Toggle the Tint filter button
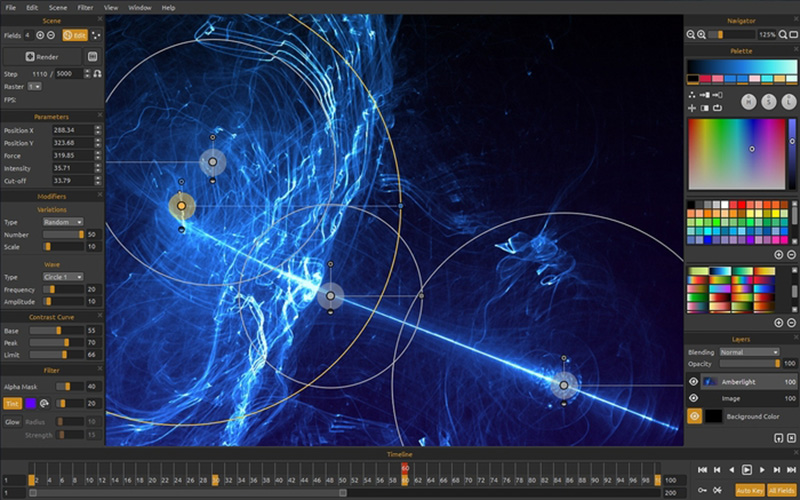Screen dimensions: 800x500 12,404
